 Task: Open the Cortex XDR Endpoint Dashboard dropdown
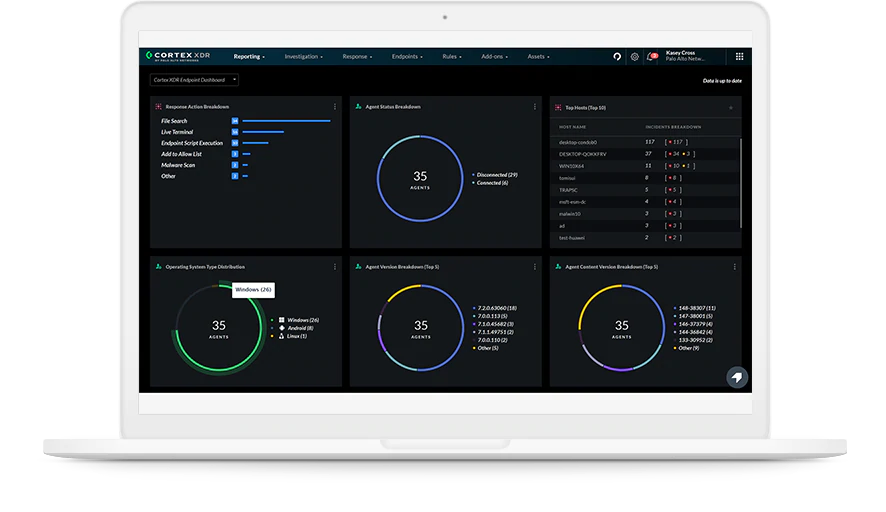[194, 80]
